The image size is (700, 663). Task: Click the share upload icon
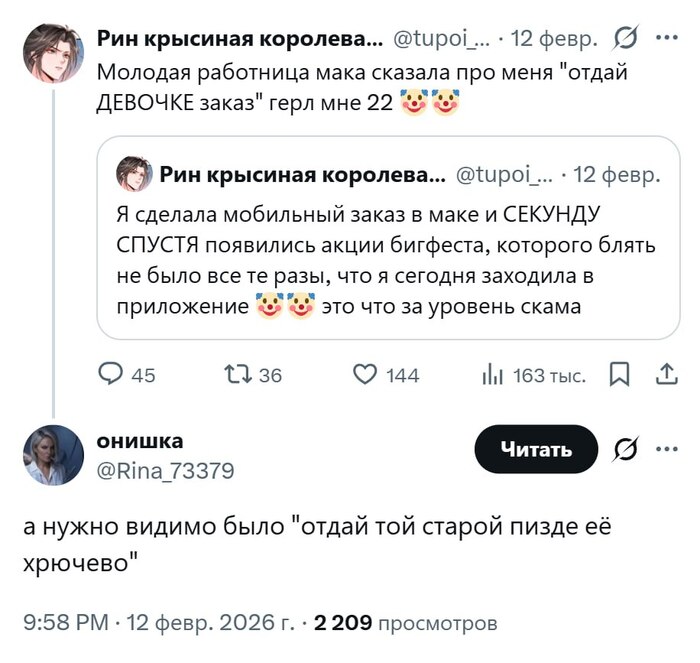pos(665,375)
